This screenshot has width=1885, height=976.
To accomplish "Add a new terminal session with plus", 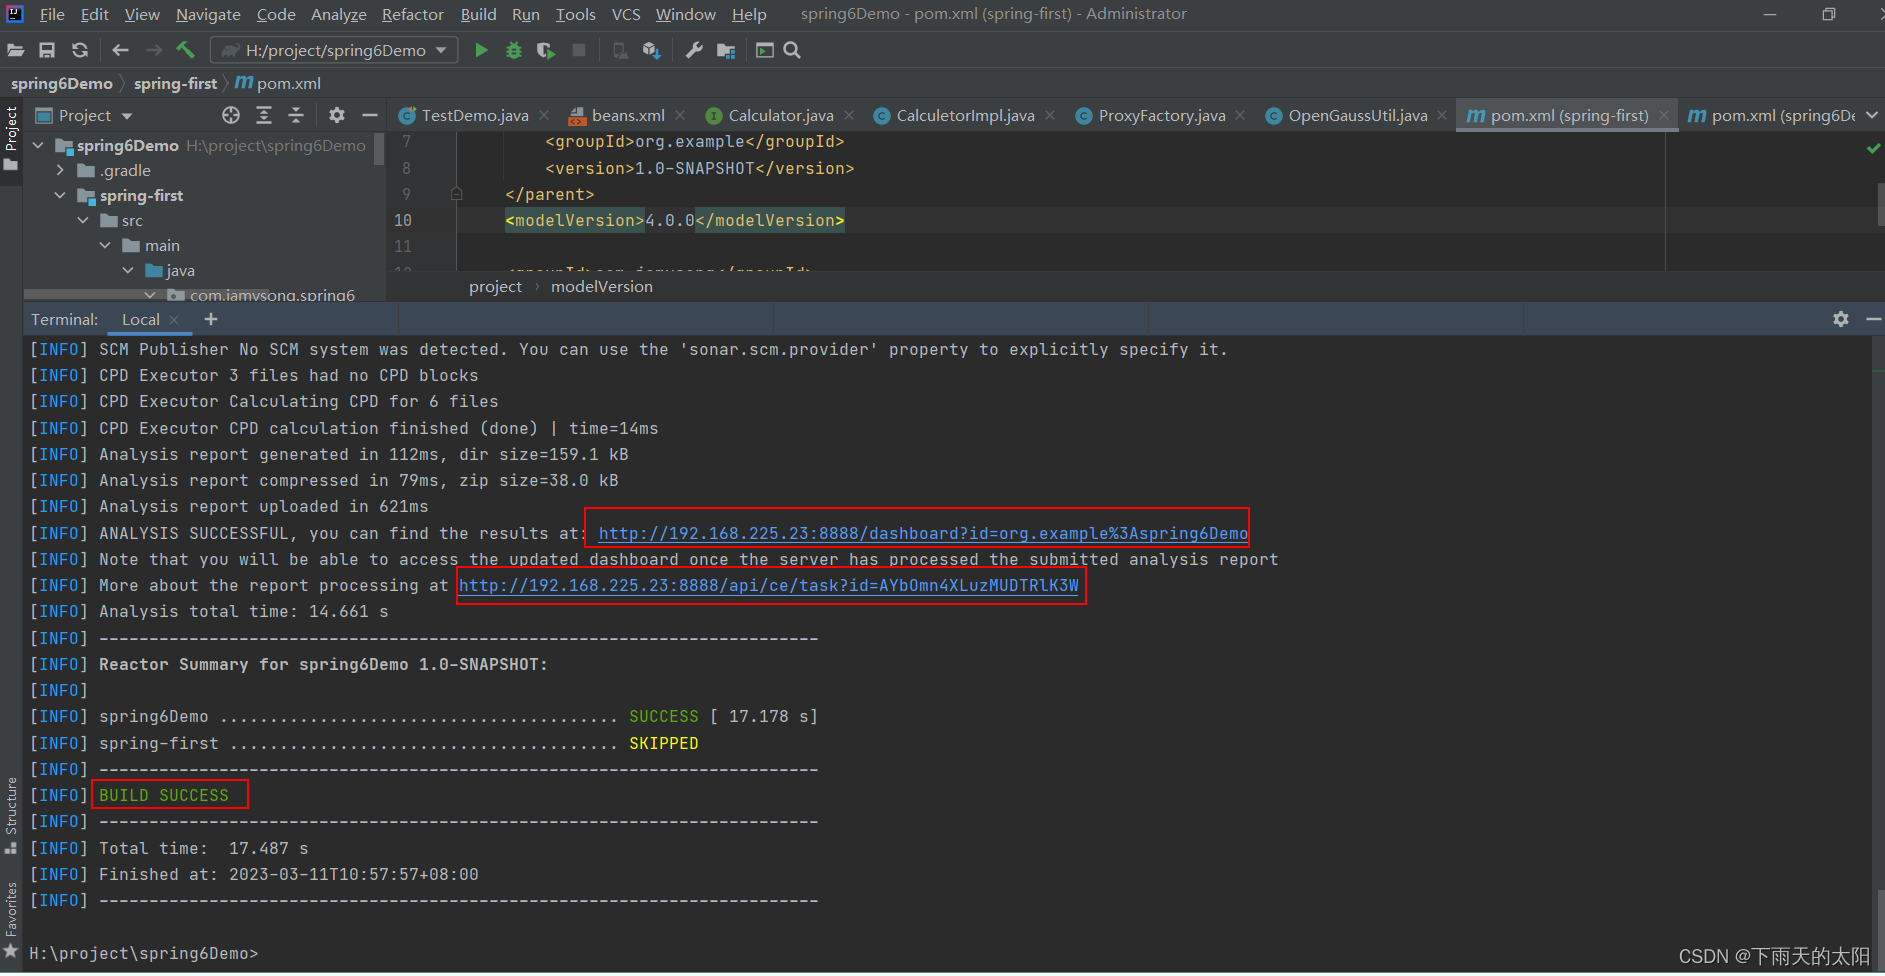I will [211, 319].
